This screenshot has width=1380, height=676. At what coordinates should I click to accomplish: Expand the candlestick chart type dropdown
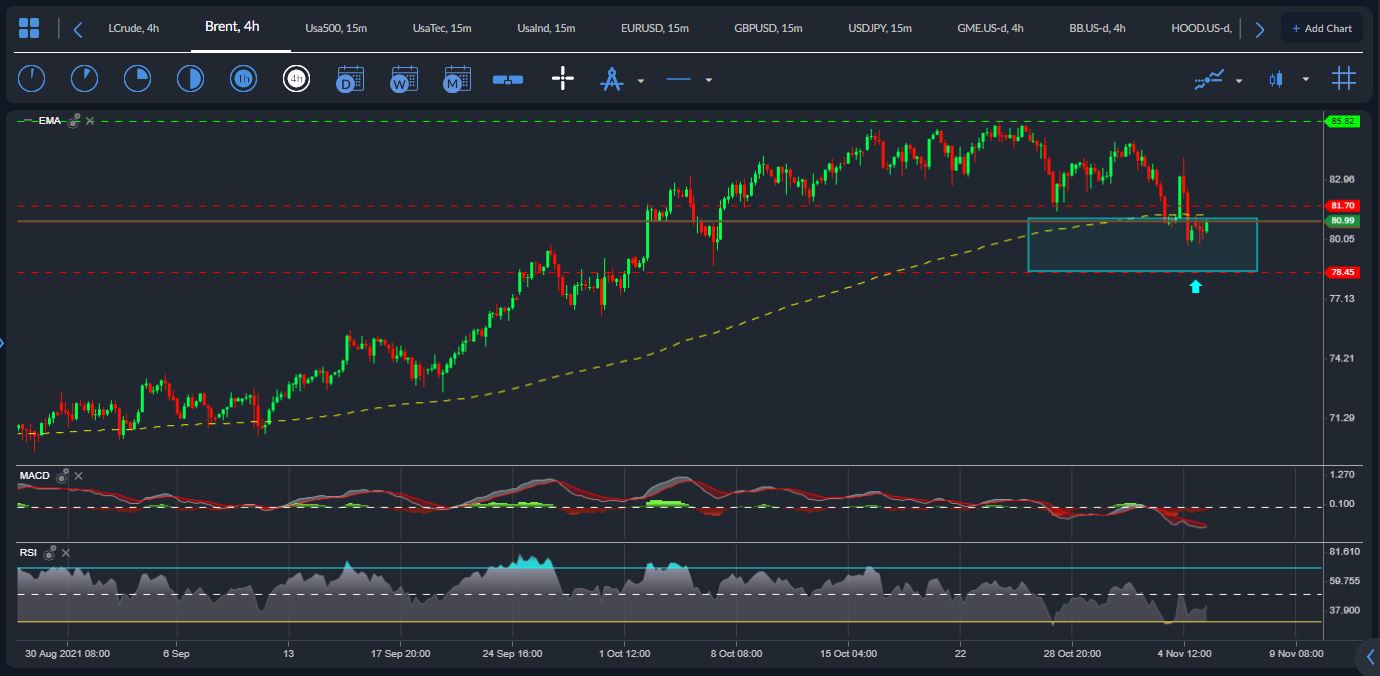pos(1305,80)
